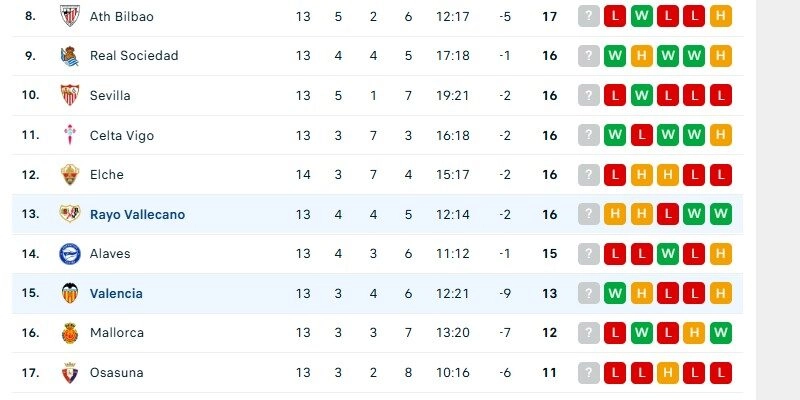Click Ath Bilbao's upcoming match question mark
Image resolution: width=800 pixels, height=400 pixels.
click(589, 16)
